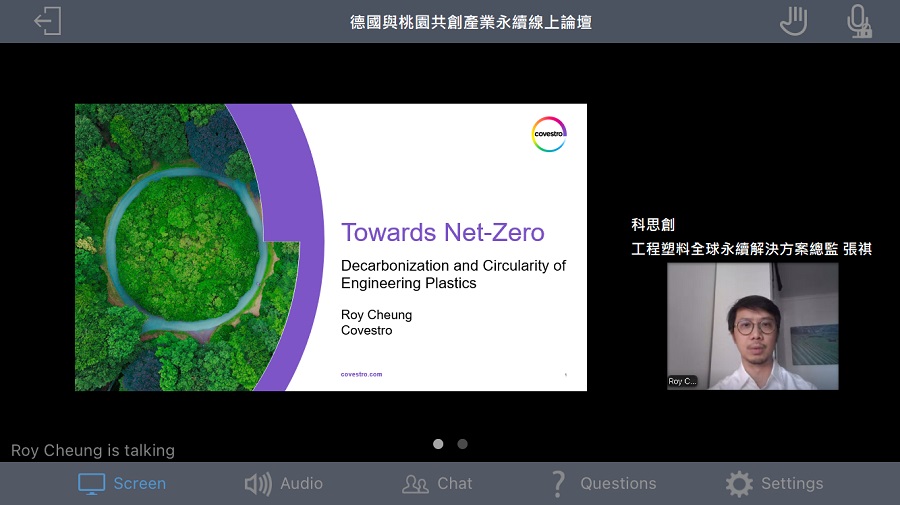Open the Settings tab
Screen dimensions: 900x505
tap(774, 484)
